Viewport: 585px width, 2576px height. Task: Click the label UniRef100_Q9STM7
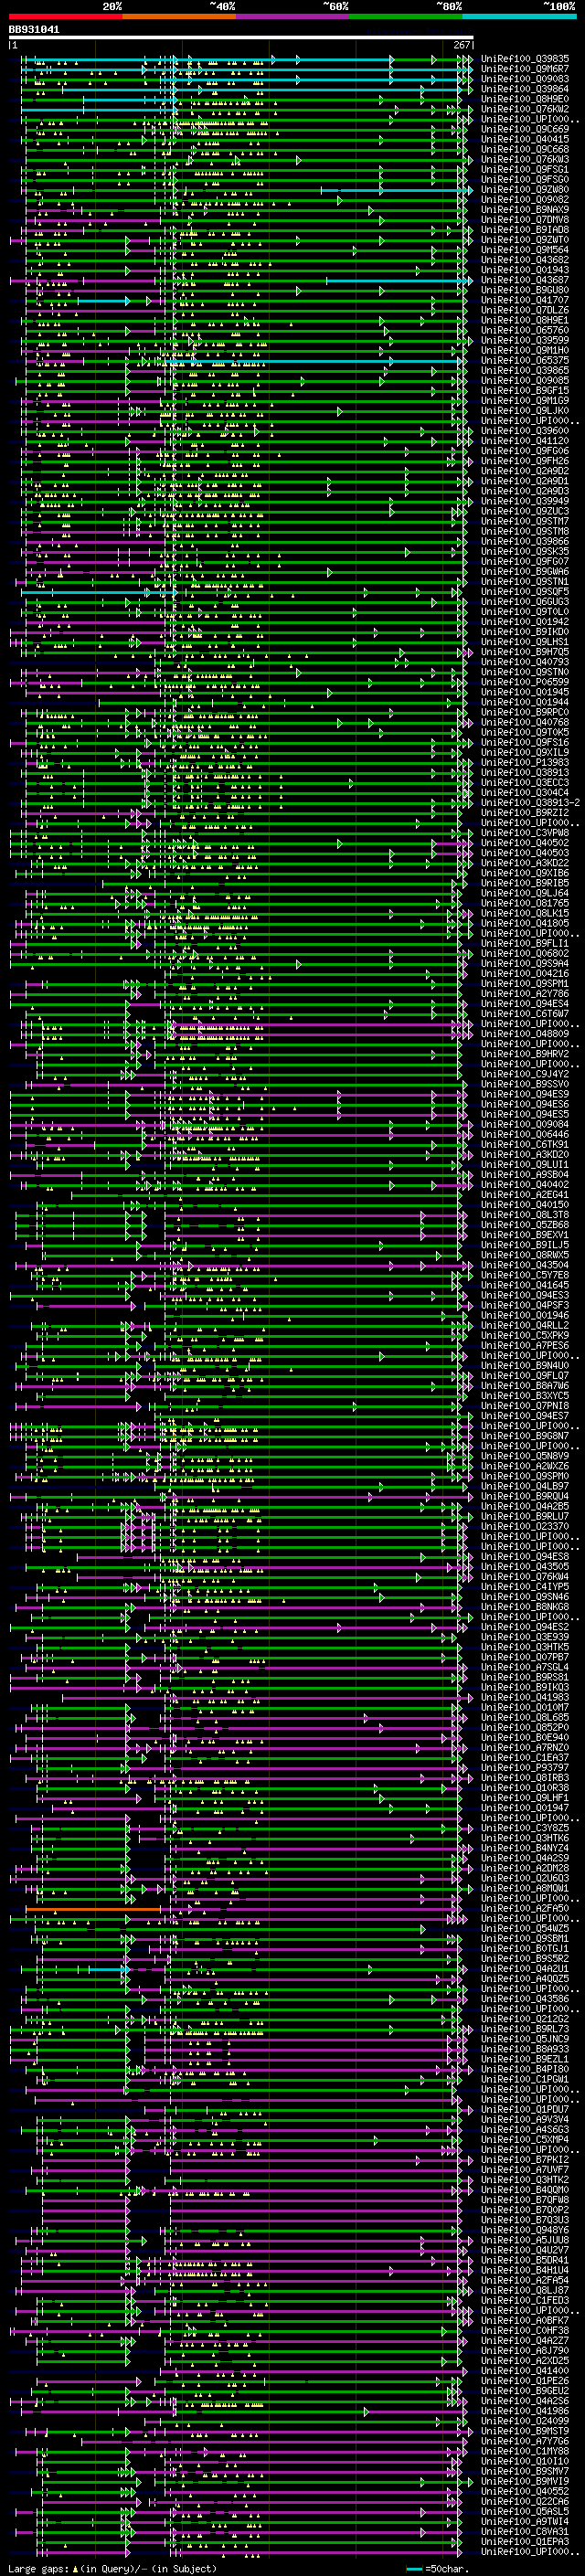[524, 521]
